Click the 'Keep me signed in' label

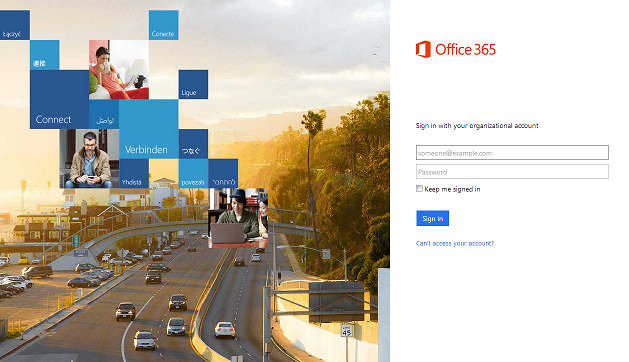(452, 189)
